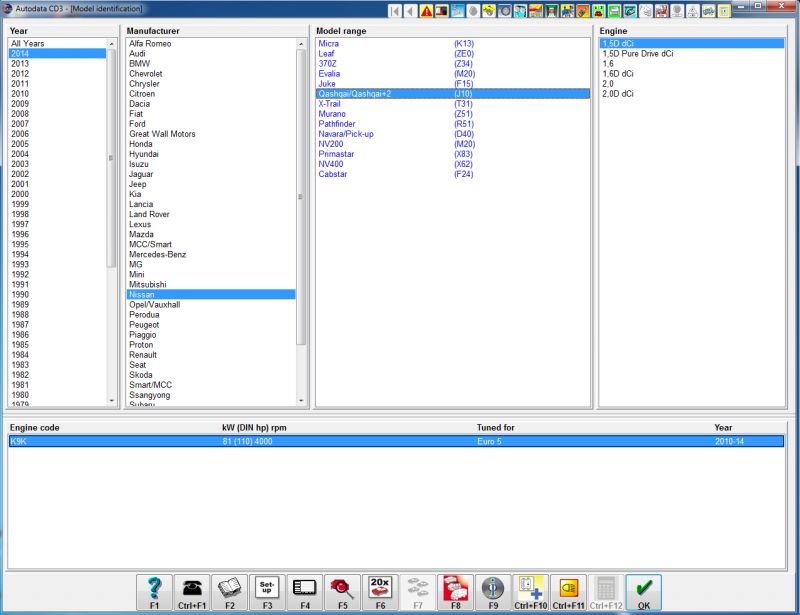Pick the Leaf model range
The height and width of the screenshot is (615, 800).
pos(453,54)
